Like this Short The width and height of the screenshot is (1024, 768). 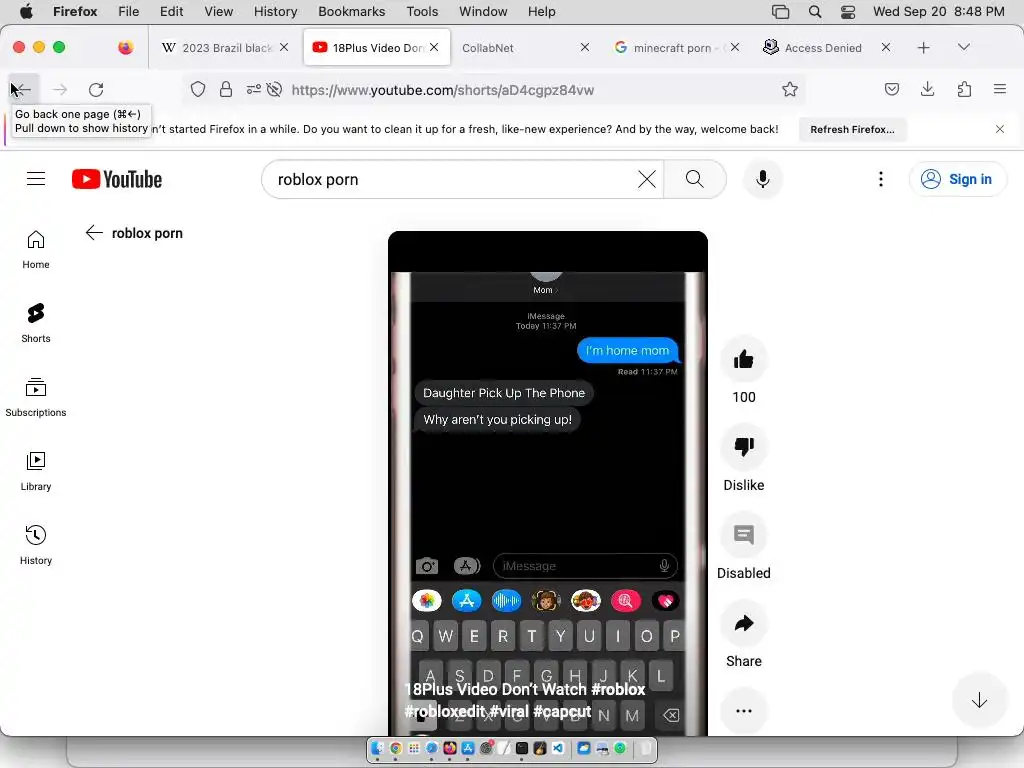743,359
